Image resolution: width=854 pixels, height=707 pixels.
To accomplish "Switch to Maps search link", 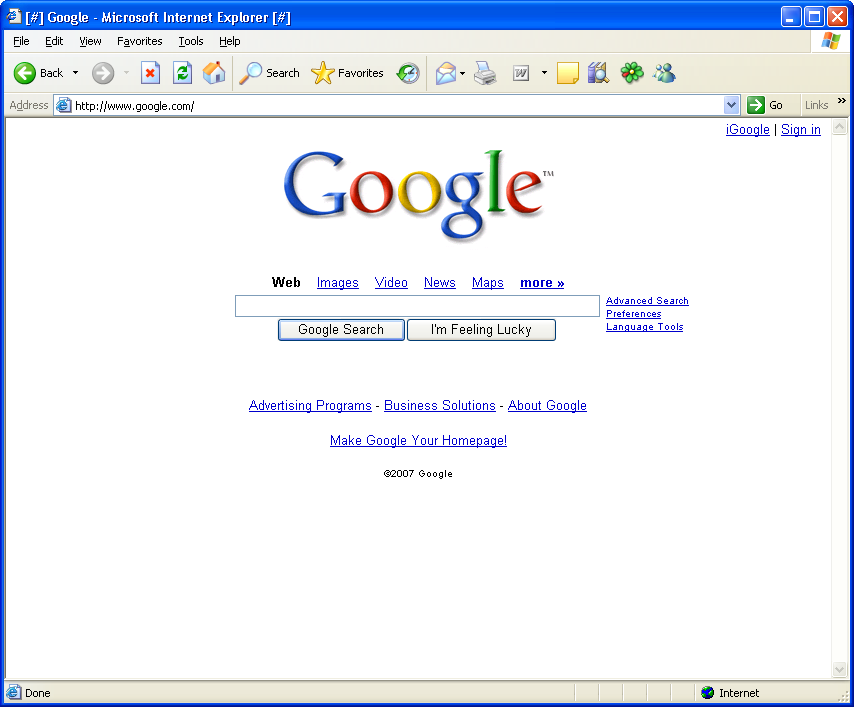I will [487, 283].
